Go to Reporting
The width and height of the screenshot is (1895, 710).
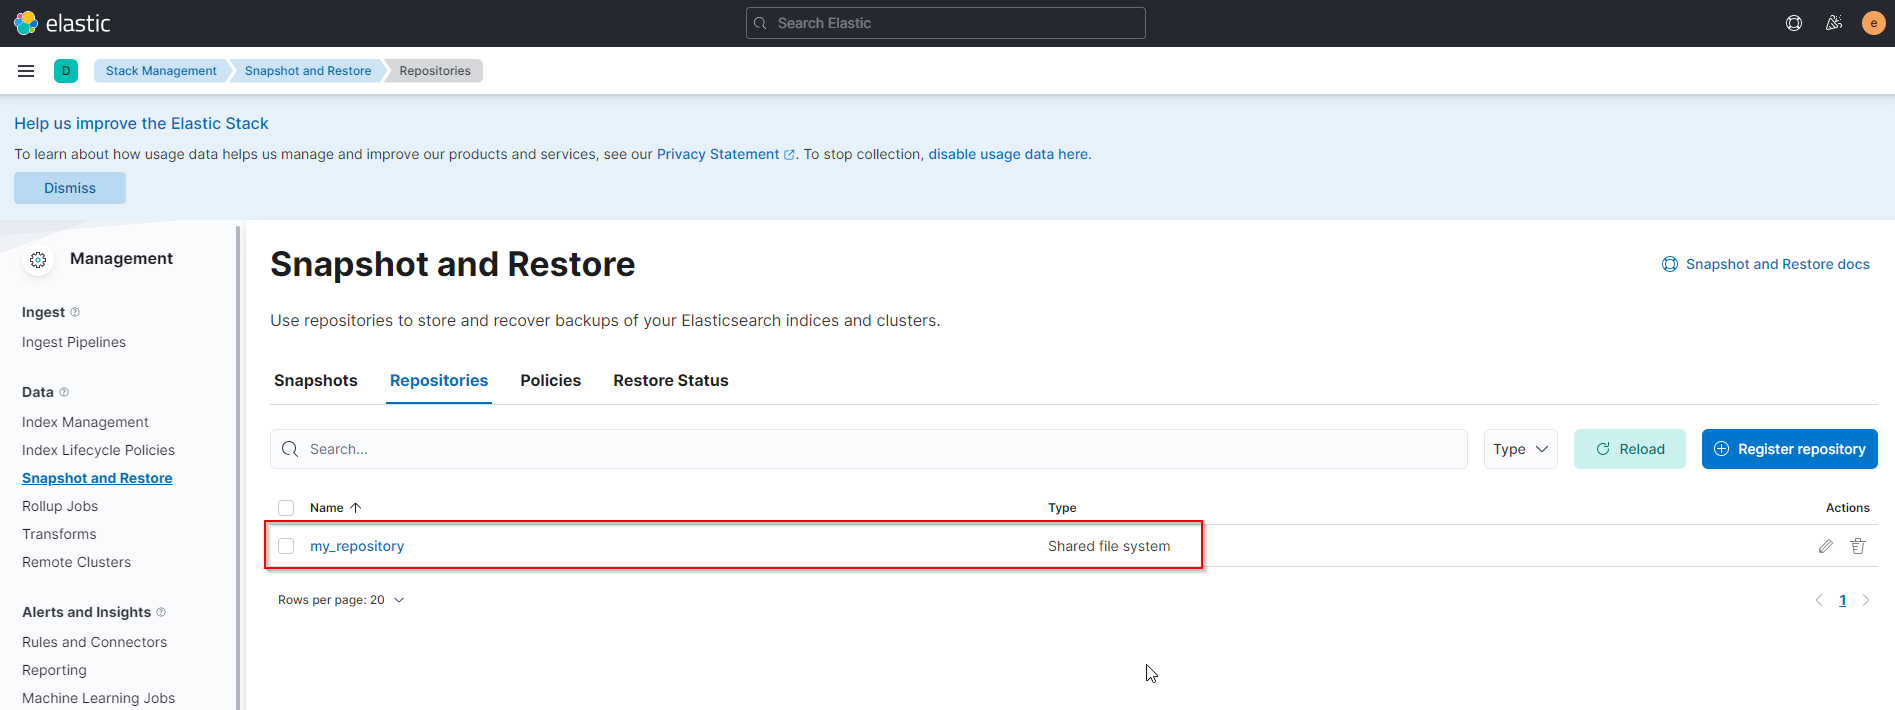(54, 670)
